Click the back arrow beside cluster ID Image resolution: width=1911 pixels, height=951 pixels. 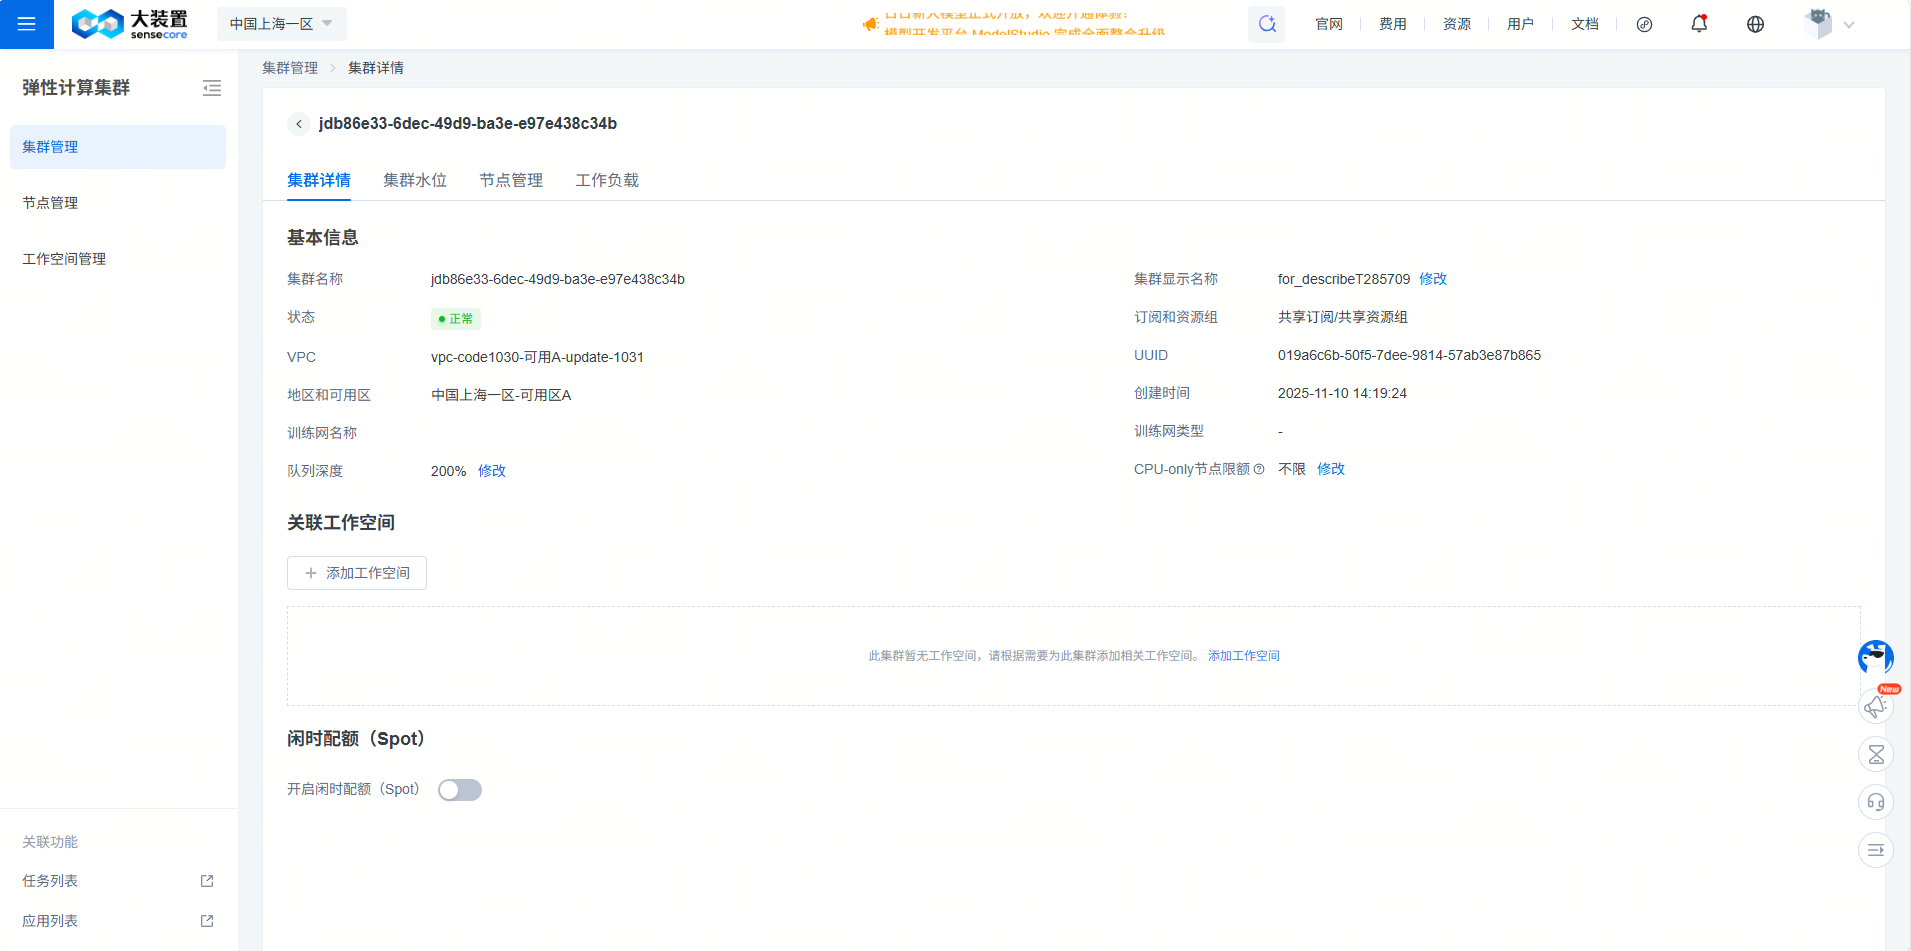[299, 124]
